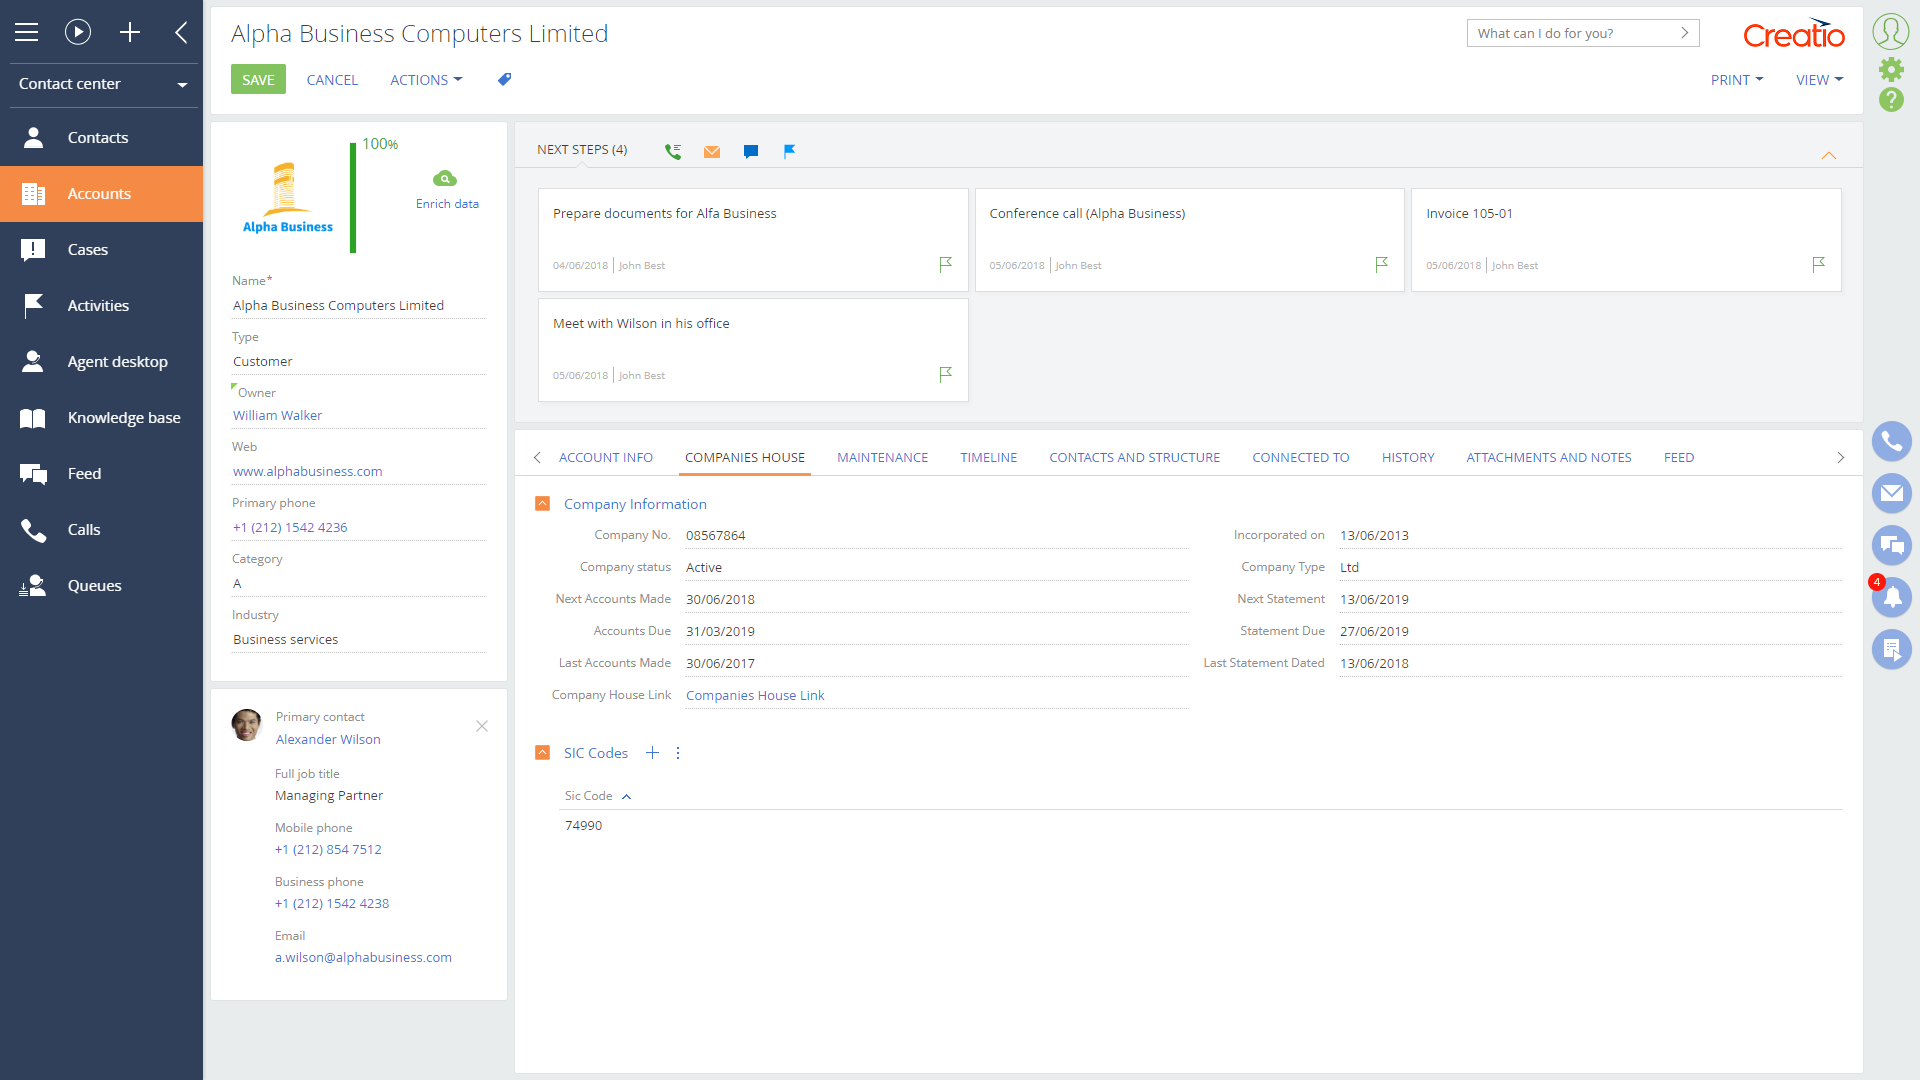The image size is (1920, 1080).
Task: Open the Actions dropdown menu
Action: click(x=426, y=80)
